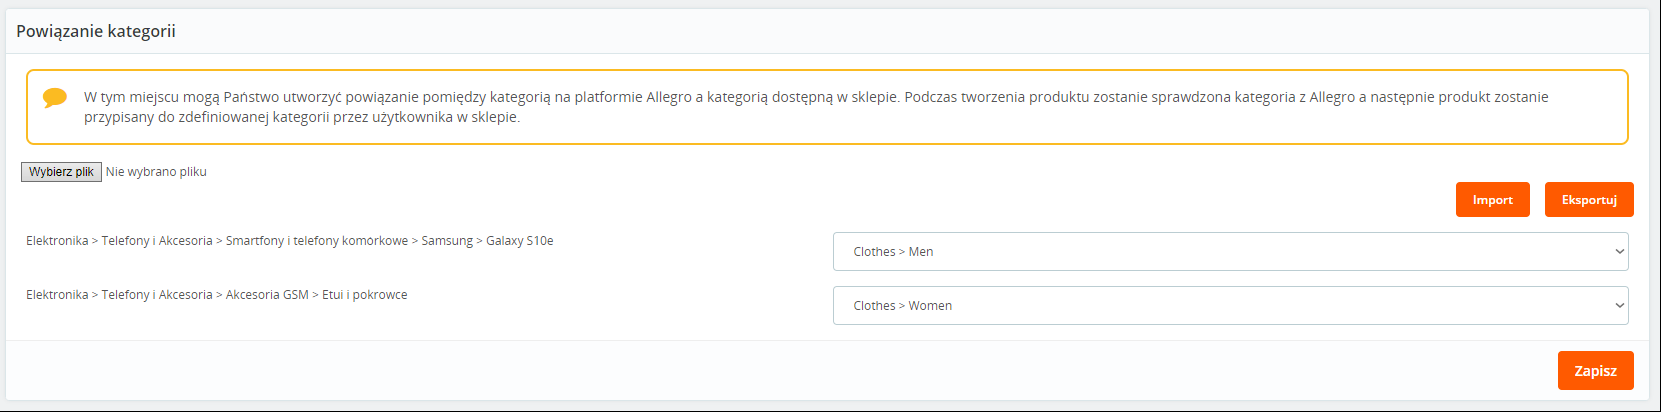The image size is (1661, 412).
Task: Click "Elektronika" in the Etui i pokrowce row
Action: point(57,295)
